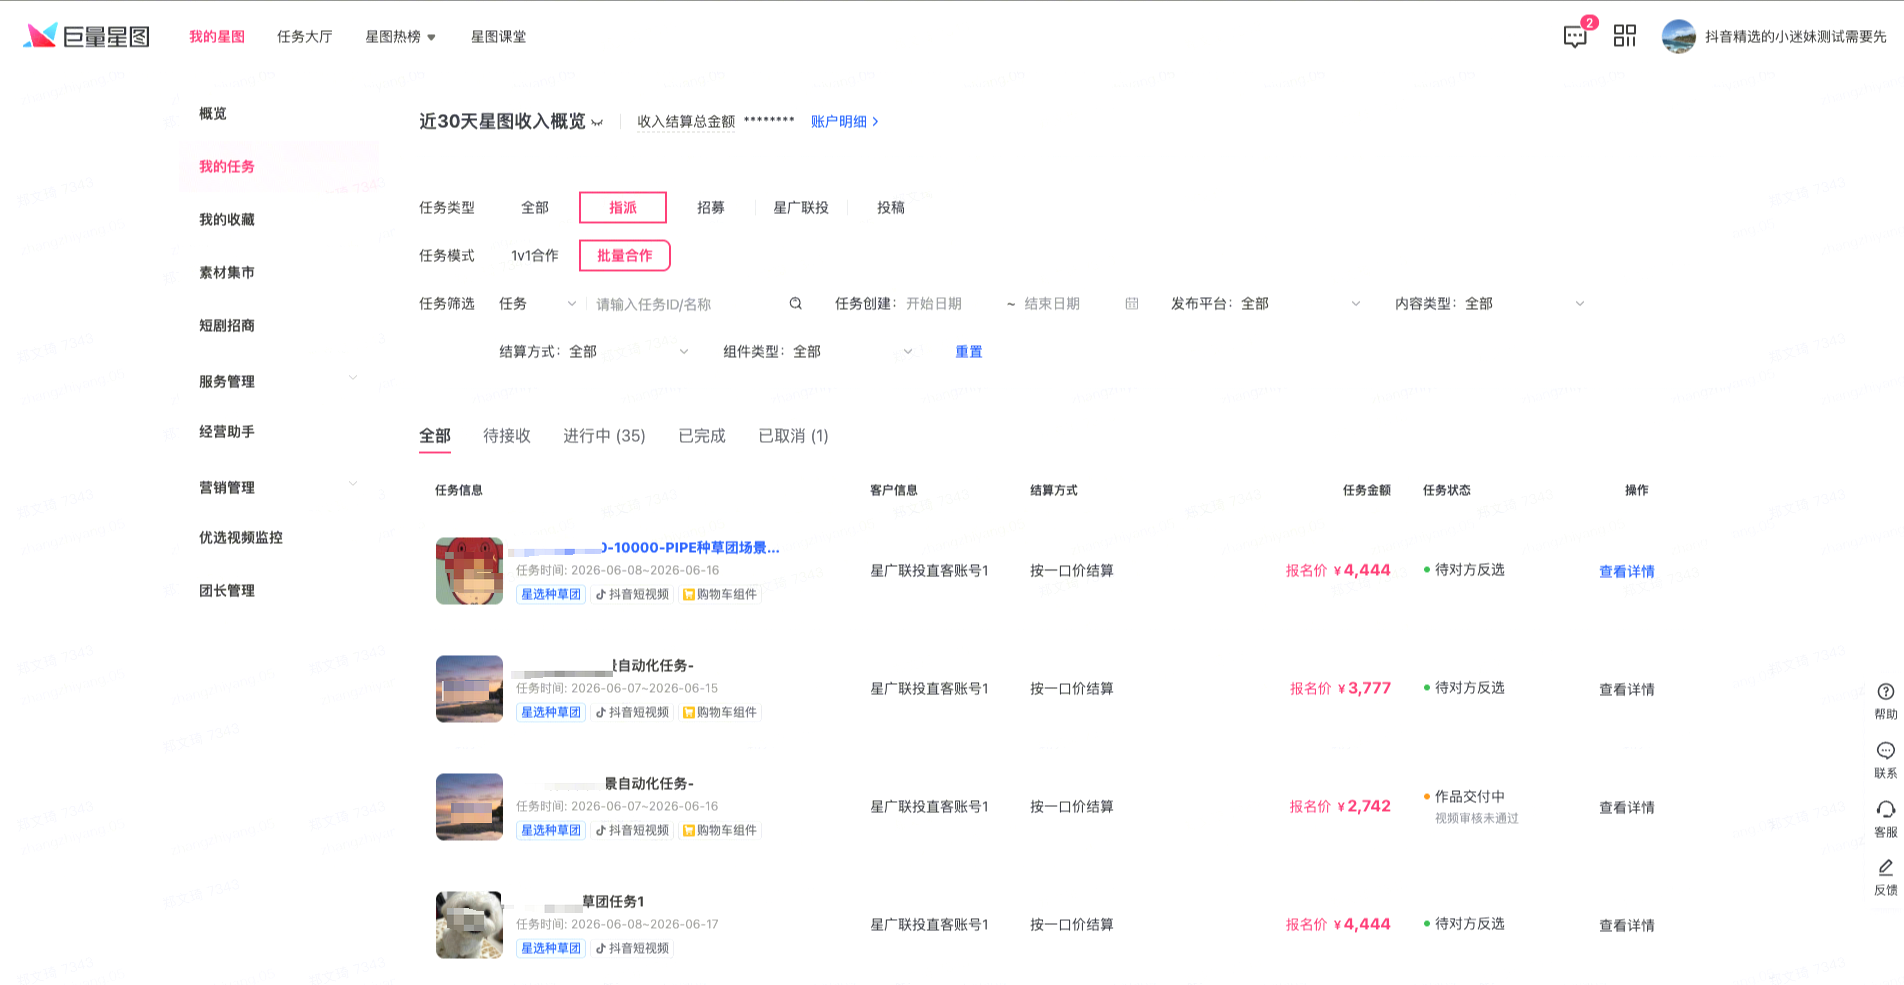The image size is (1904, 985).
Task: Open the 帮助 help icon
Action: (1885, 700)
